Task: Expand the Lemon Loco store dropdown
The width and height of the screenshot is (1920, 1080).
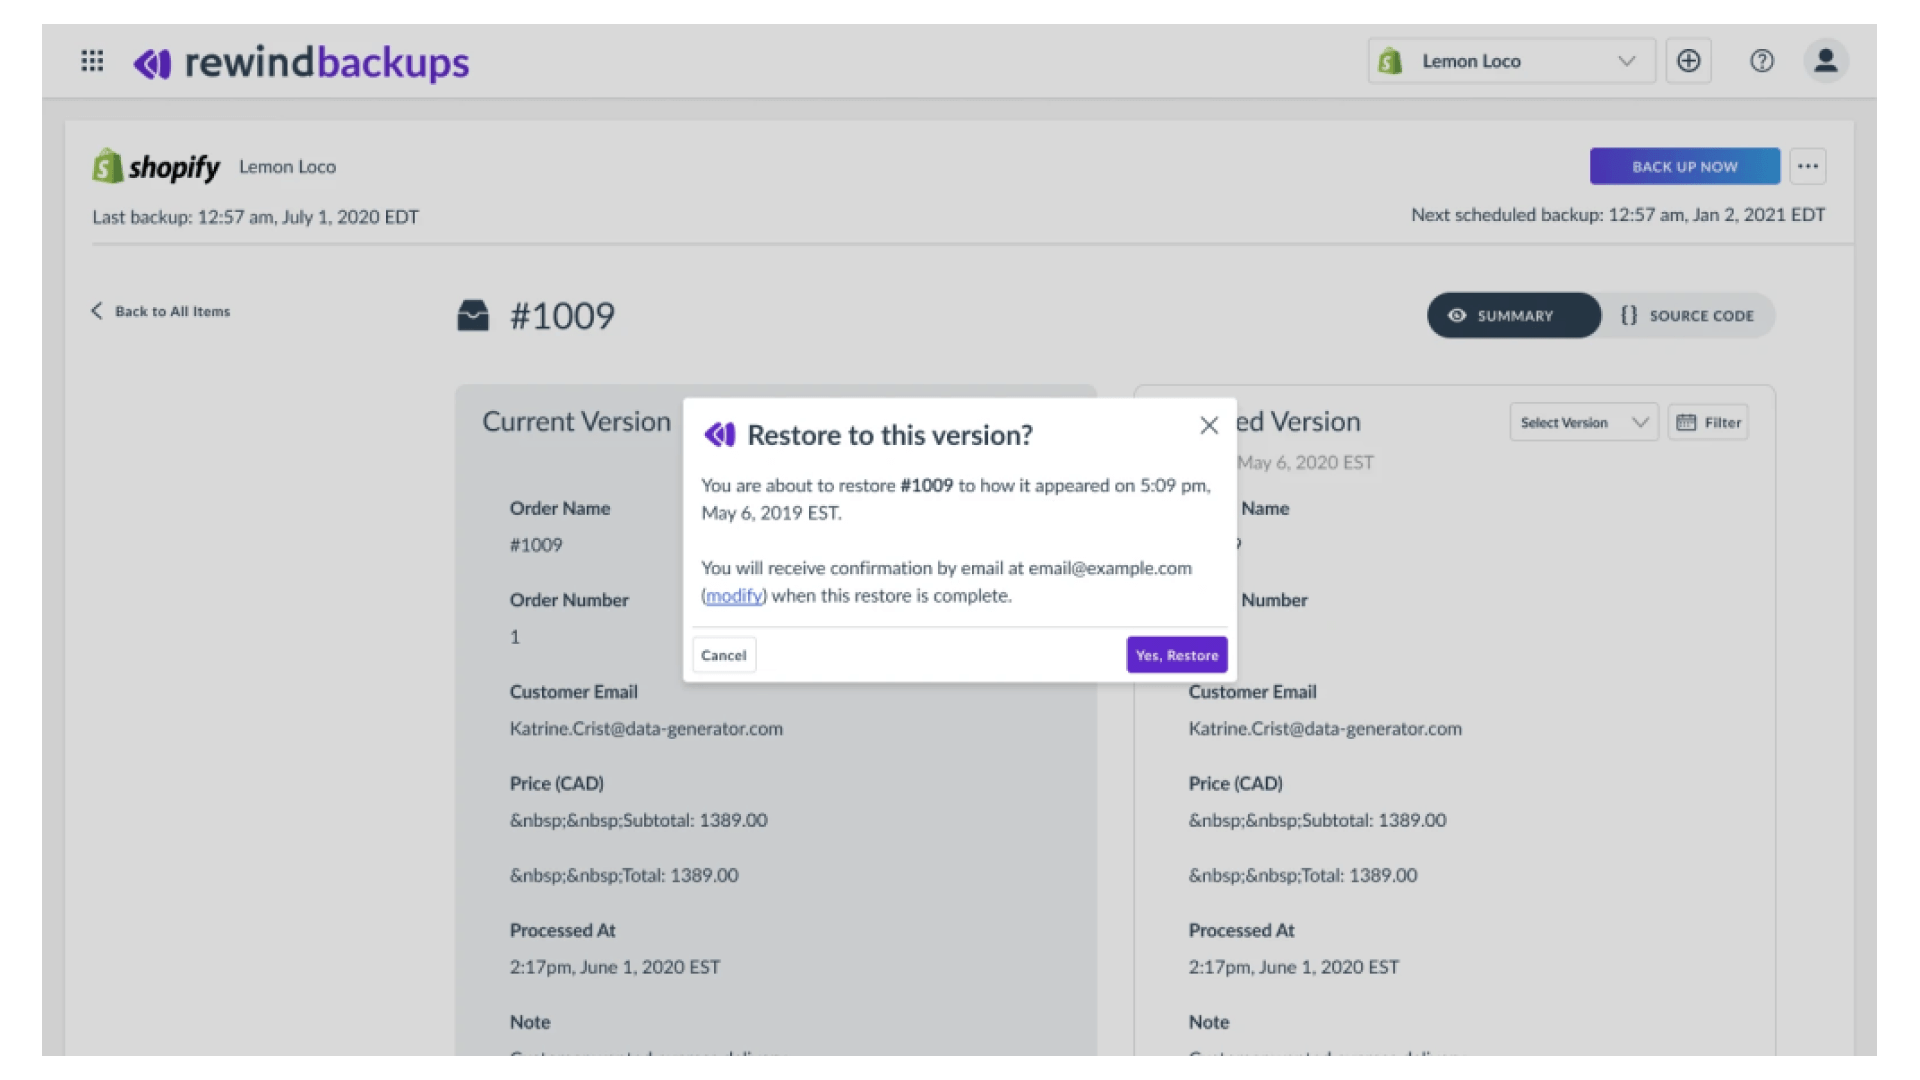Action: pyautogui.click(x=1511, y=61)
